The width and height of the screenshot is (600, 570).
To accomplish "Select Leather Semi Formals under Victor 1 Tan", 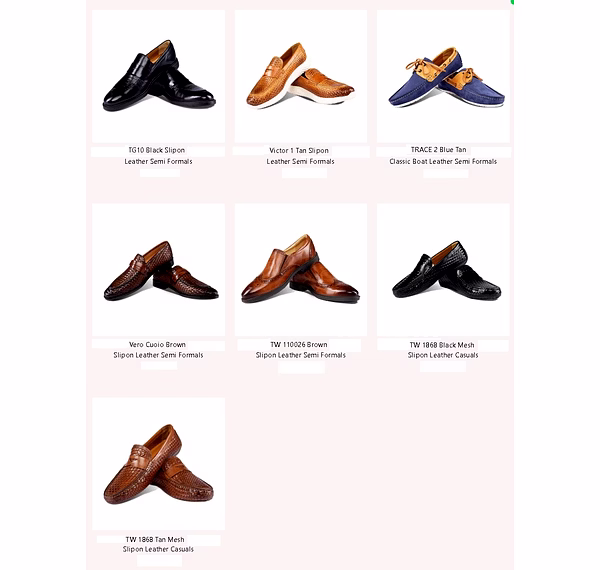I will (x=300, y=161).
